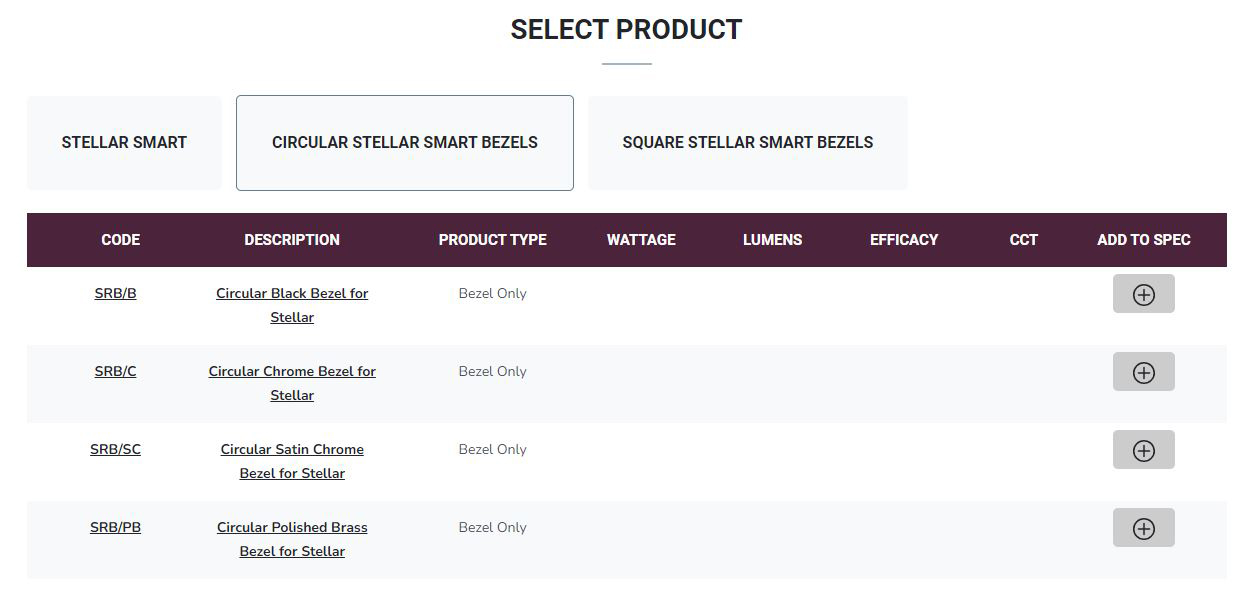Click the Wattage column header
This screenshot has height=590, width=1245.
coord(641,240)
